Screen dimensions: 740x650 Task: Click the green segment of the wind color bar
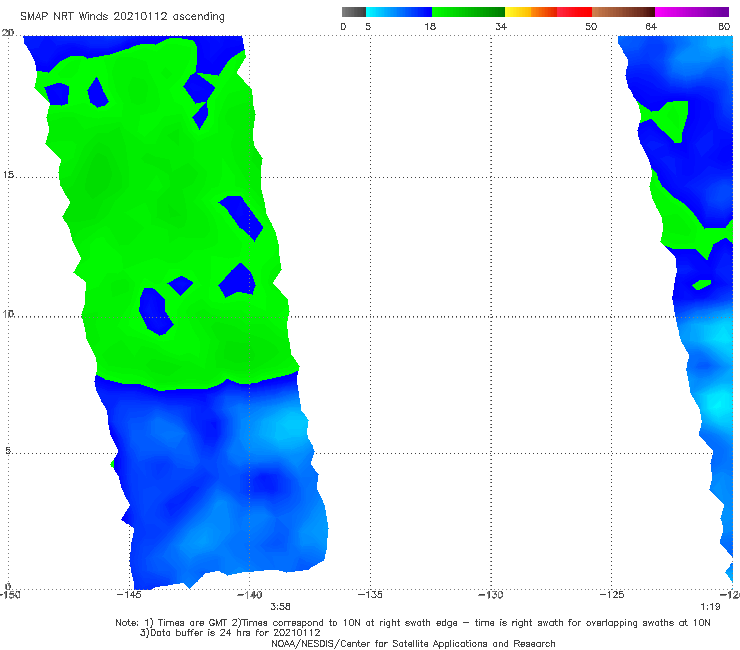[x=468, y=12]
